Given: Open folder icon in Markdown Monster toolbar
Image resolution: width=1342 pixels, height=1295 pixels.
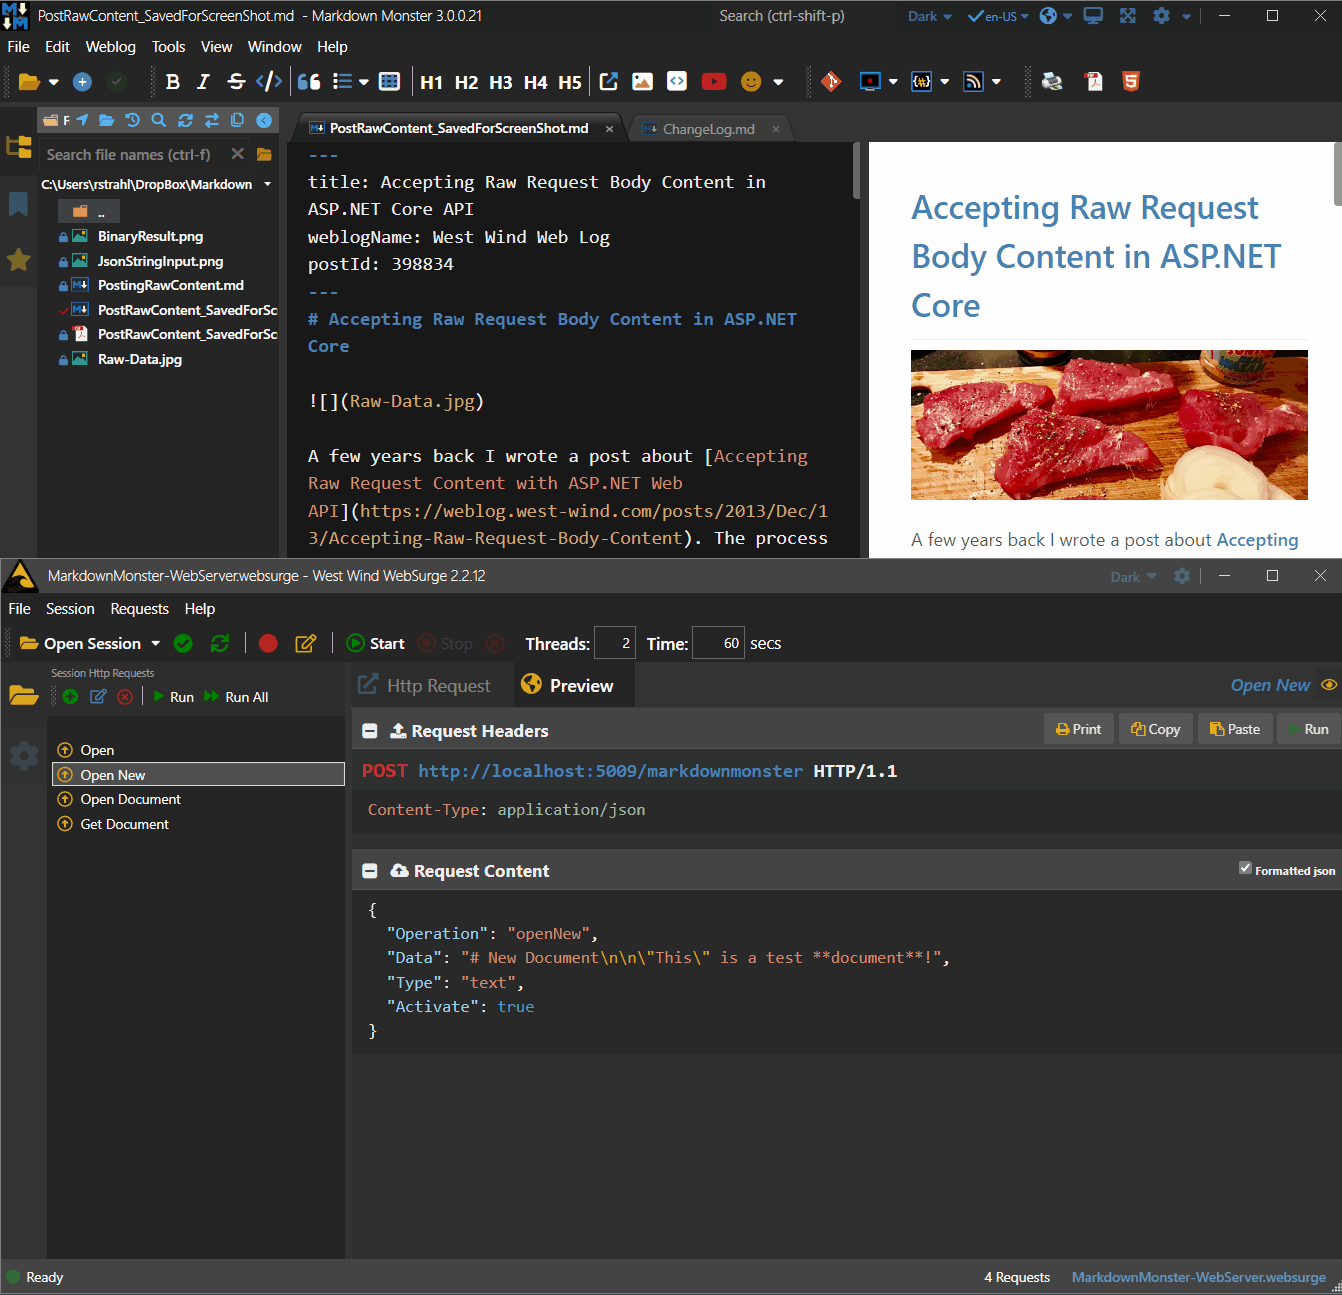Looking at the screenshot, I should click(29, 82).
